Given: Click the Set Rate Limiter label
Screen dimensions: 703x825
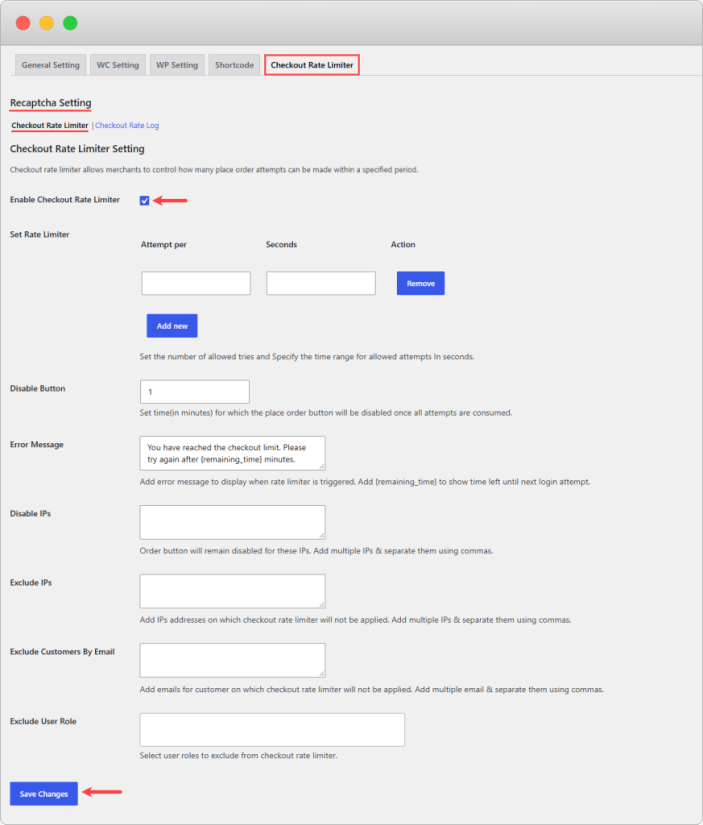Looking at the screenshot, I should click(x=39, y=235).
